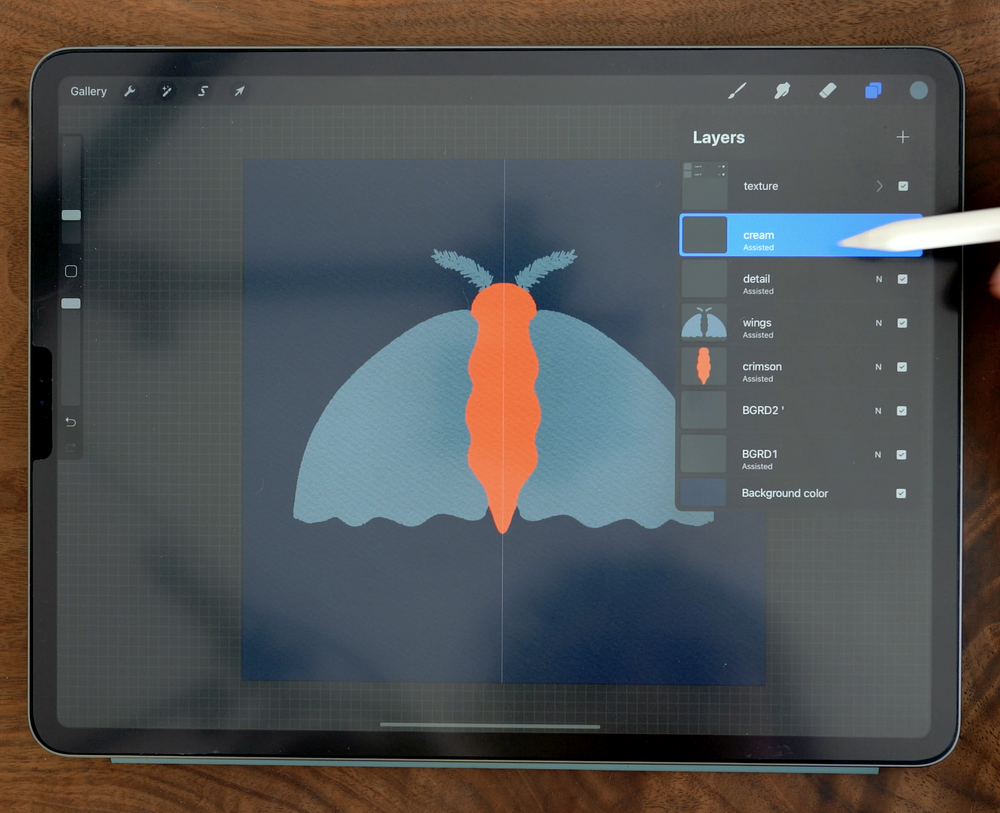This screenshot has height=813, width=1000.
Task: Hide the texture layer with its checkbox
Action: 902,186
